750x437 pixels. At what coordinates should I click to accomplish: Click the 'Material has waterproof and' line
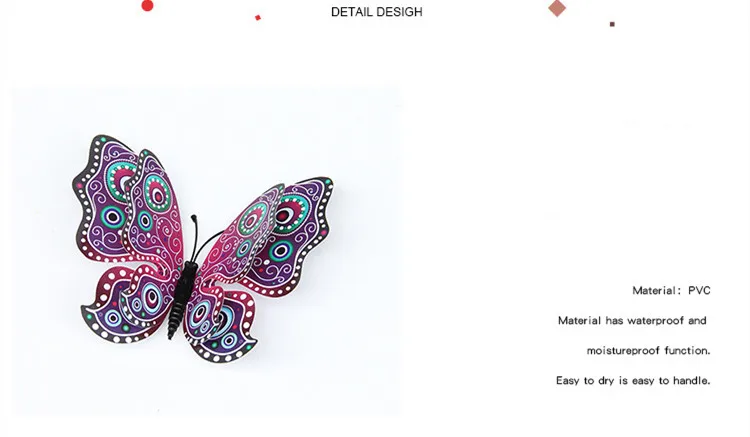(x=632, y=321)
